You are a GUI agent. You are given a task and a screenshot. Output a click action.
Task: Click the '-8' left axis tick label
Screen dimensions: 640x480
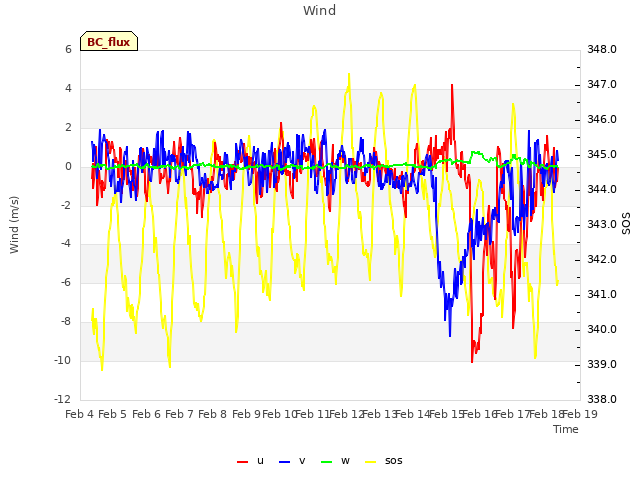pyautogui.click(x=66, y=322)
